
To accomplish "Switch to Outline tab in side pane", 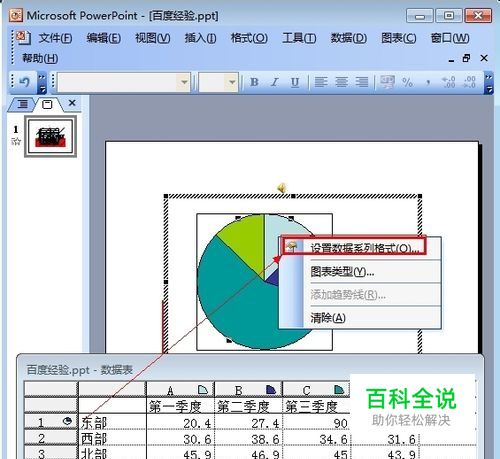I will [22, 104].
